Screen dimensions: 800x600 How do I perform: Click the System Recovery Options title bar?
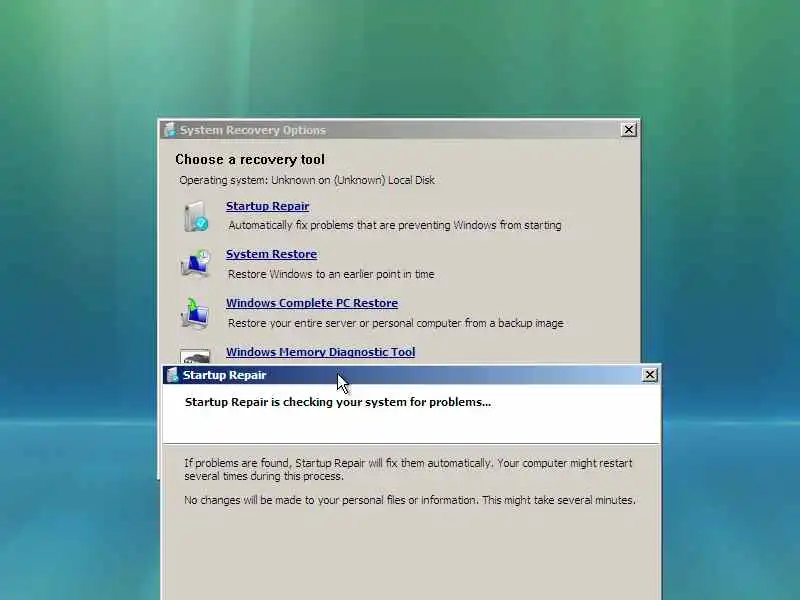399,130
